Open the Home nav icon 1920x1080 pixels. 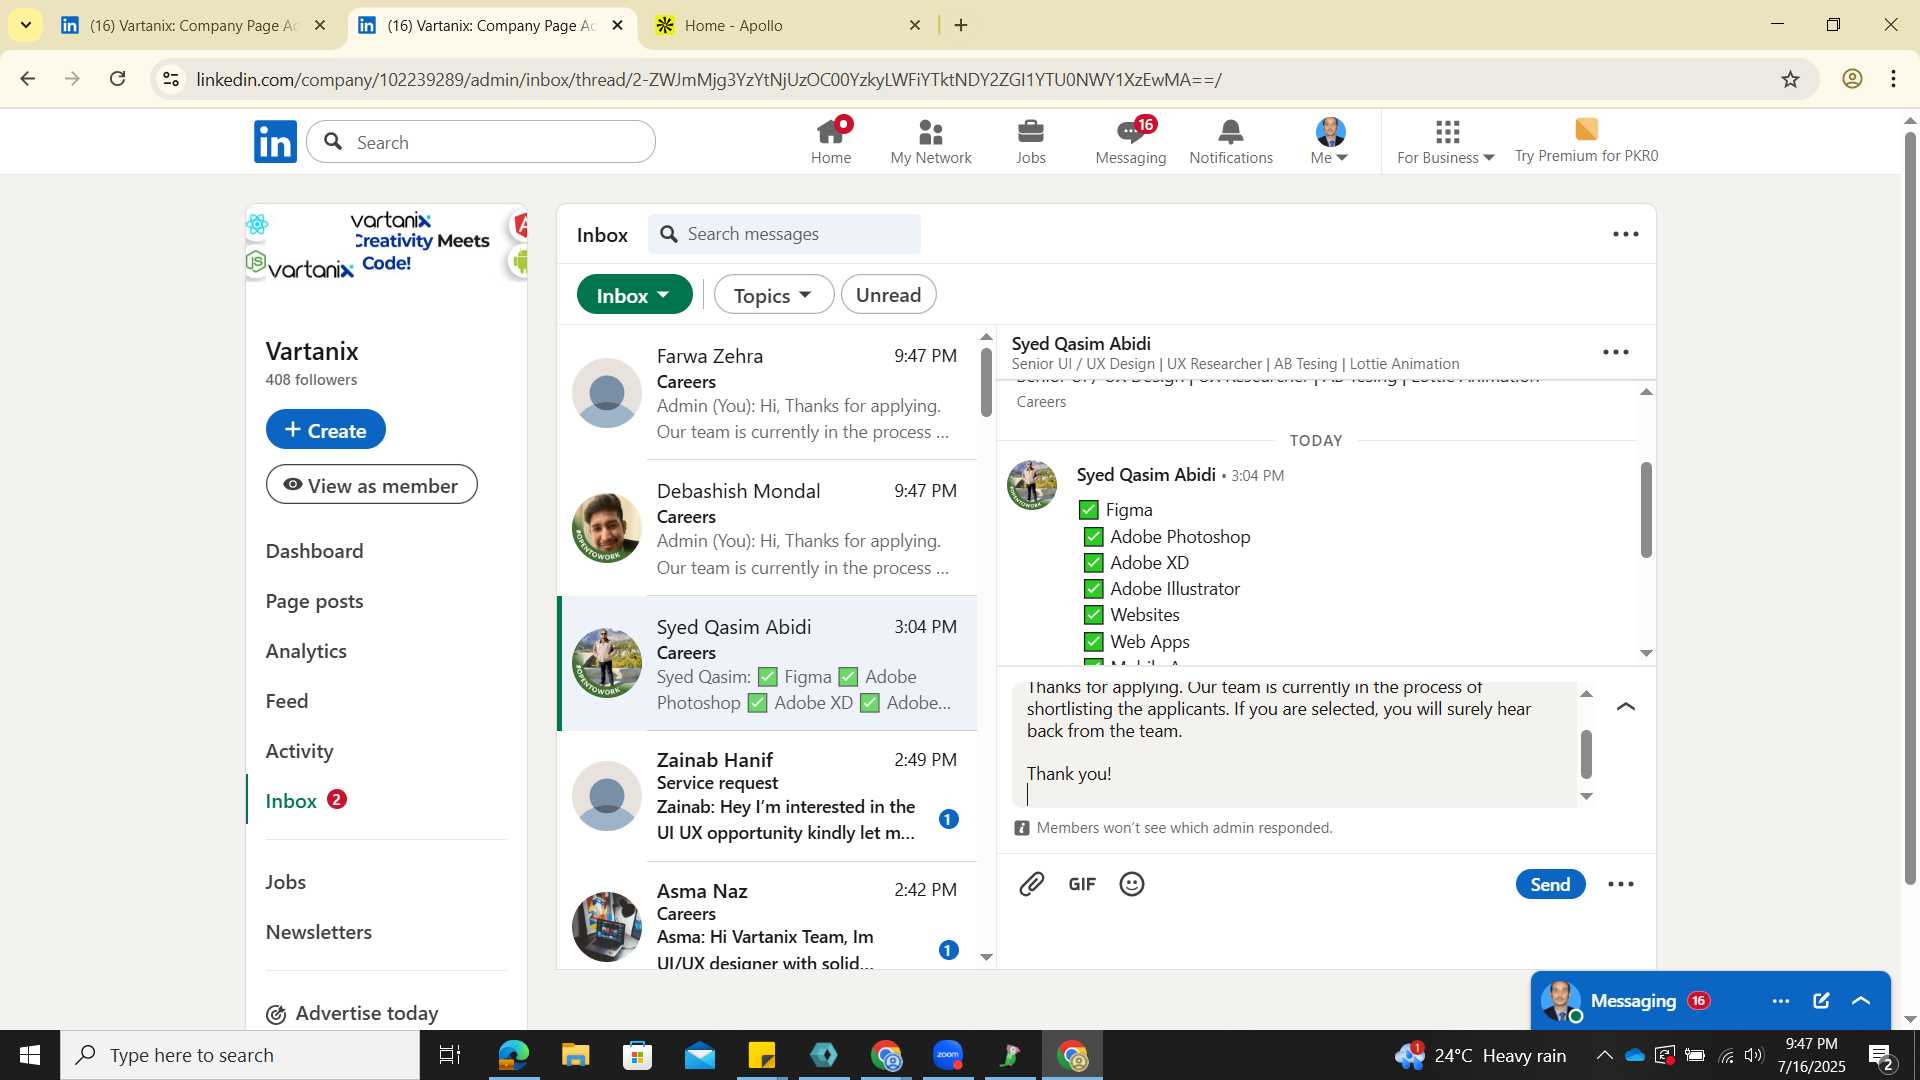[831, 142]
